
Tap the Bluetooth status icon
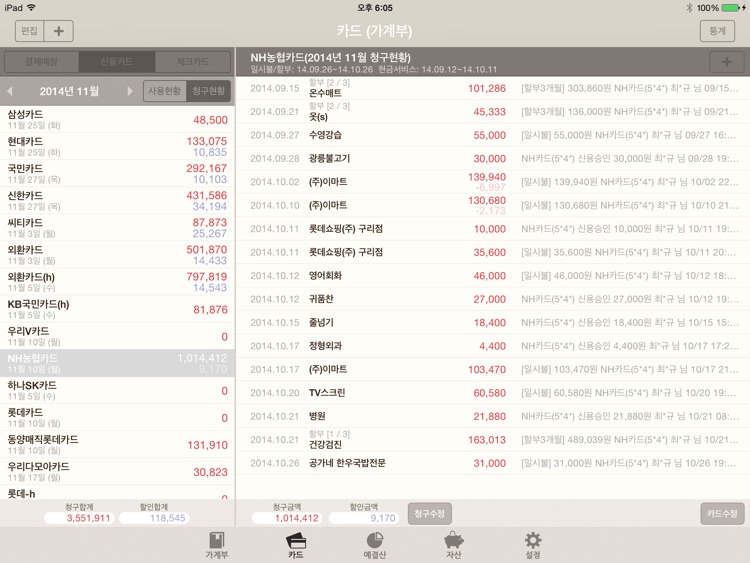689,8
